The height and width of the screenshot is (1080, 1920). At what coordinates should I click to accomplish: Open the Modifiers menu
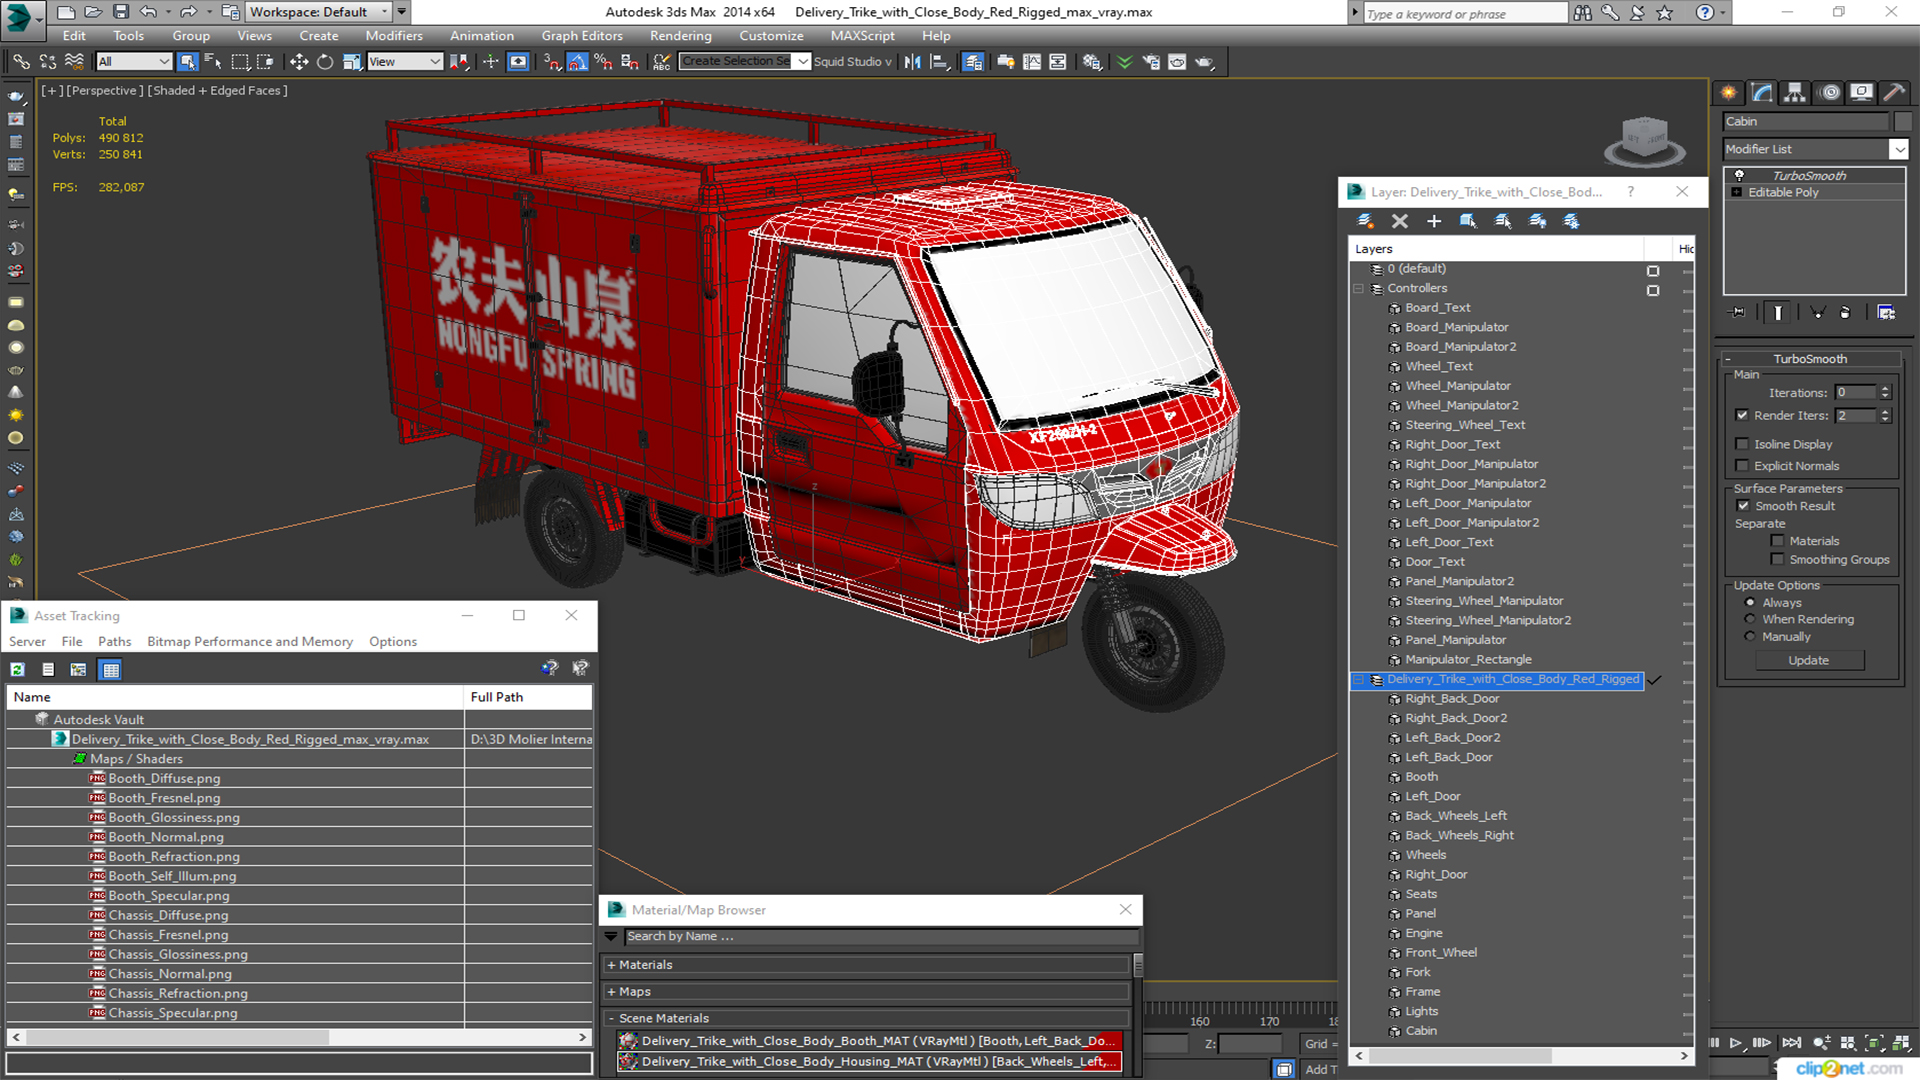[x=393, y=36]
